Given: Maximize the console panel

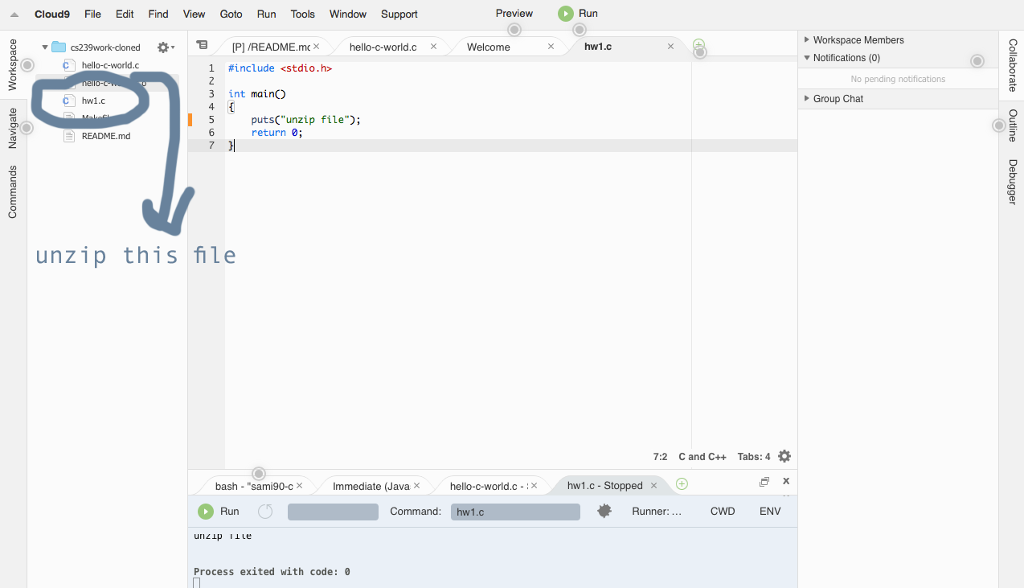Looking at the screenshot, I should [764, 482].
